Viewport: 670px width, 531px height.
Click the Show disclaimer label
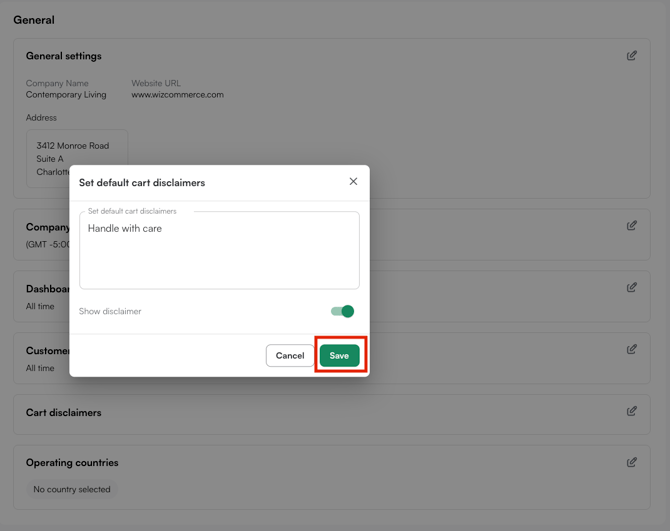point(110,311)
